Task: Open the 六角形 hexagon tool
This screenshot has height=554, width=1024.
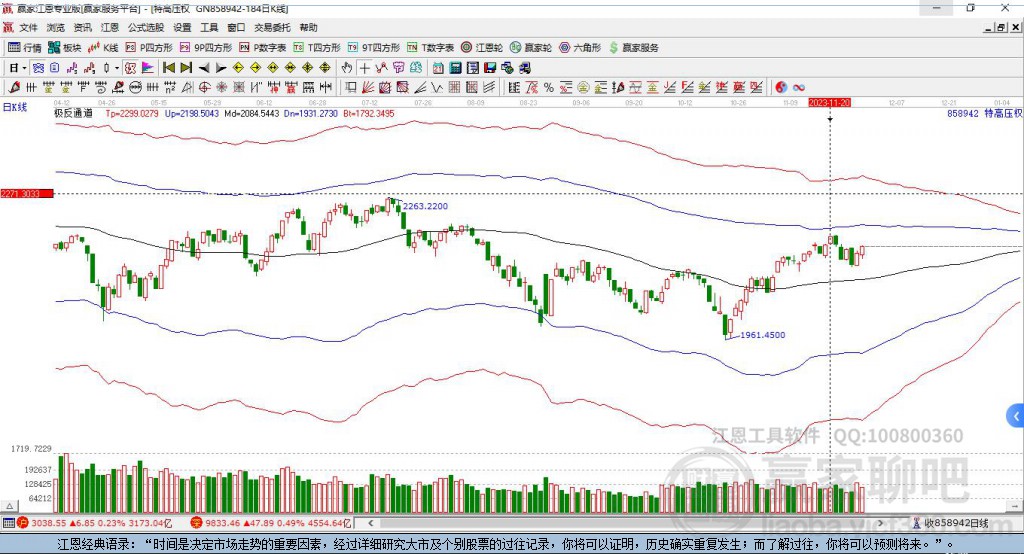Action: tap(580, 48)
